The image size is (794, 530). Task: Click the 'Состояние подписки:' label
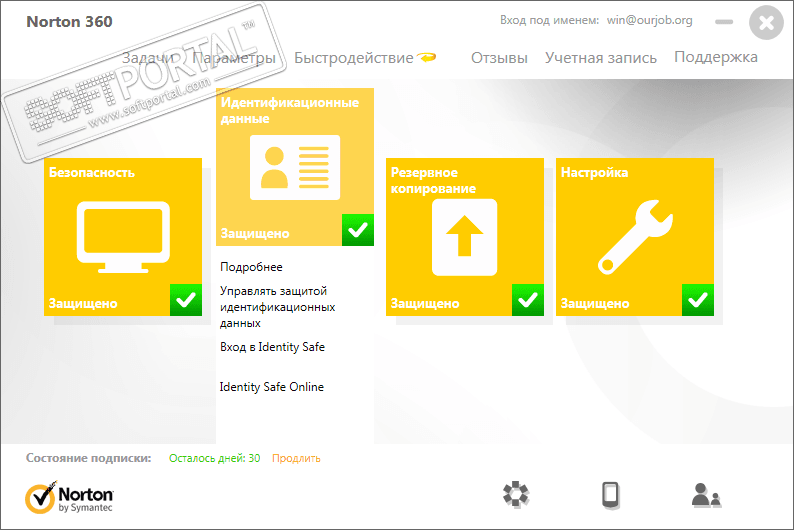[89, 458]
